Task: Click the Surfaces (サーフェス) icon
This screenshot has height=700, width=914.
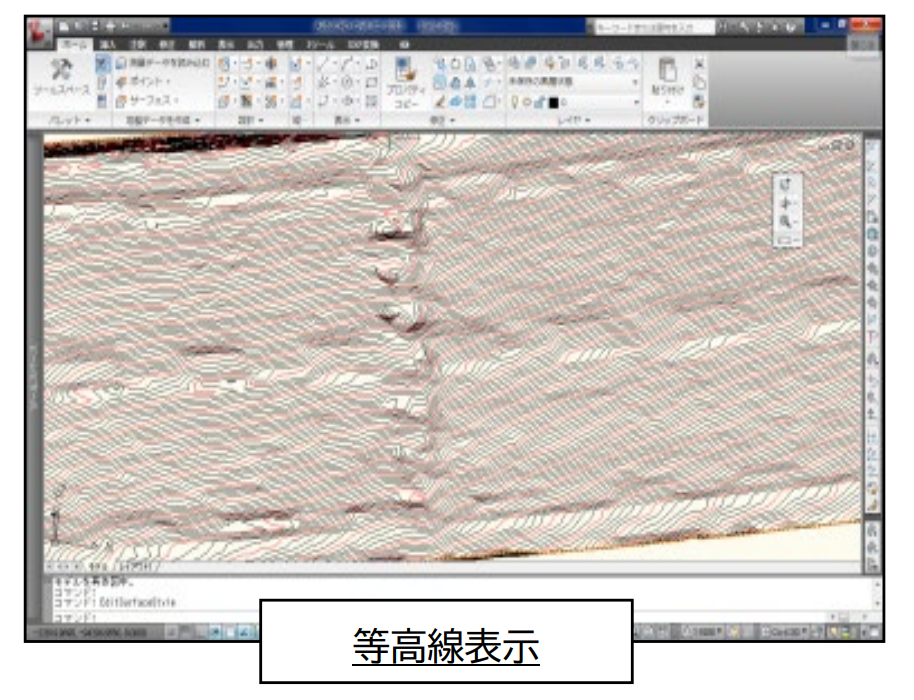Action: click(121, 101)
